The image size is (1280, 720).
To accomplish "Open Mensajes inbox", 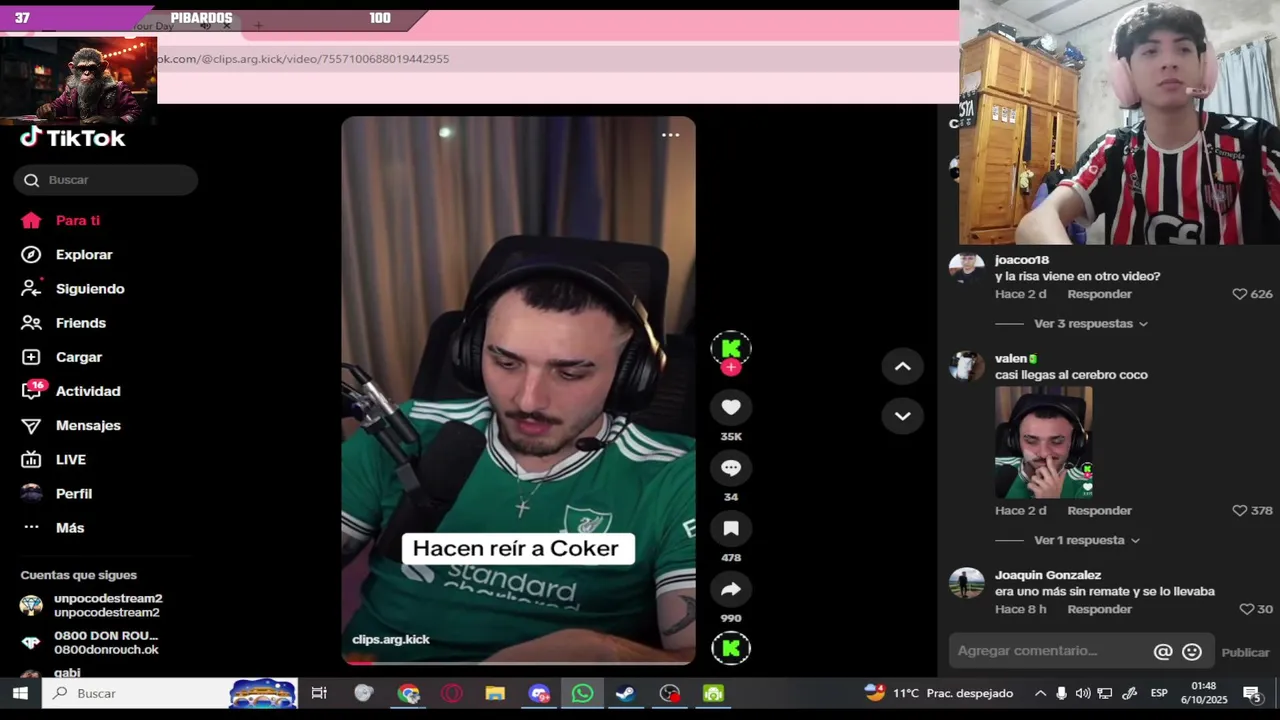I will [88, 425].
